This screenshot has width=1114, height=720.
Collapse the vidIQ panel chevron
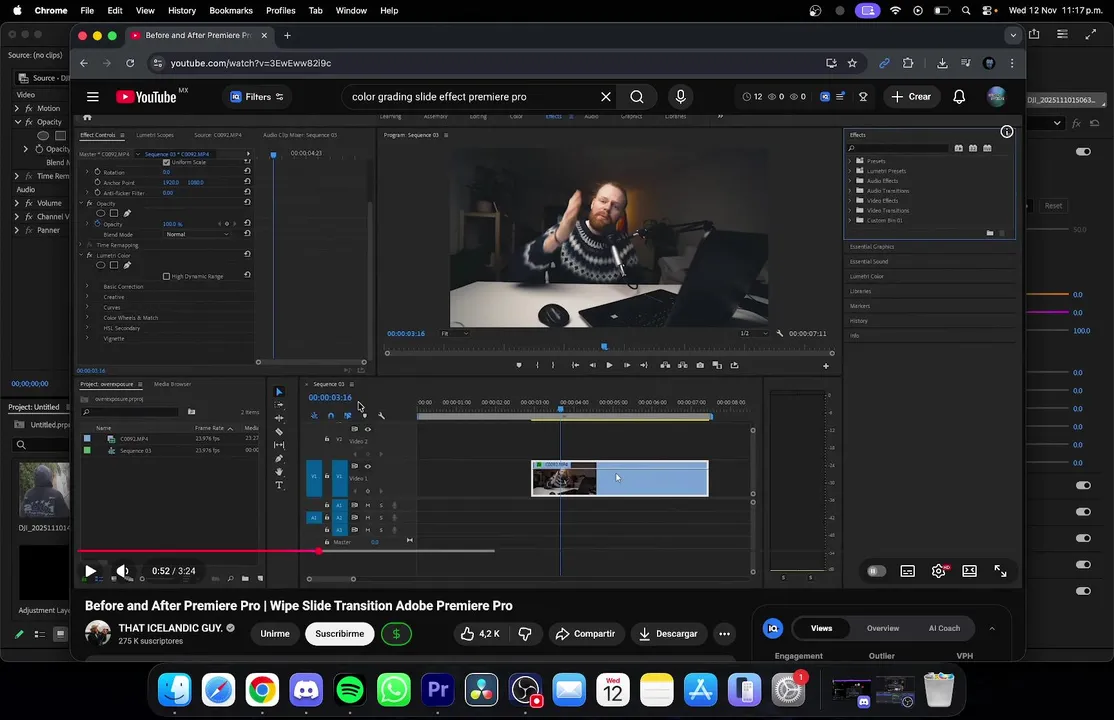click(x=992, y=628)
